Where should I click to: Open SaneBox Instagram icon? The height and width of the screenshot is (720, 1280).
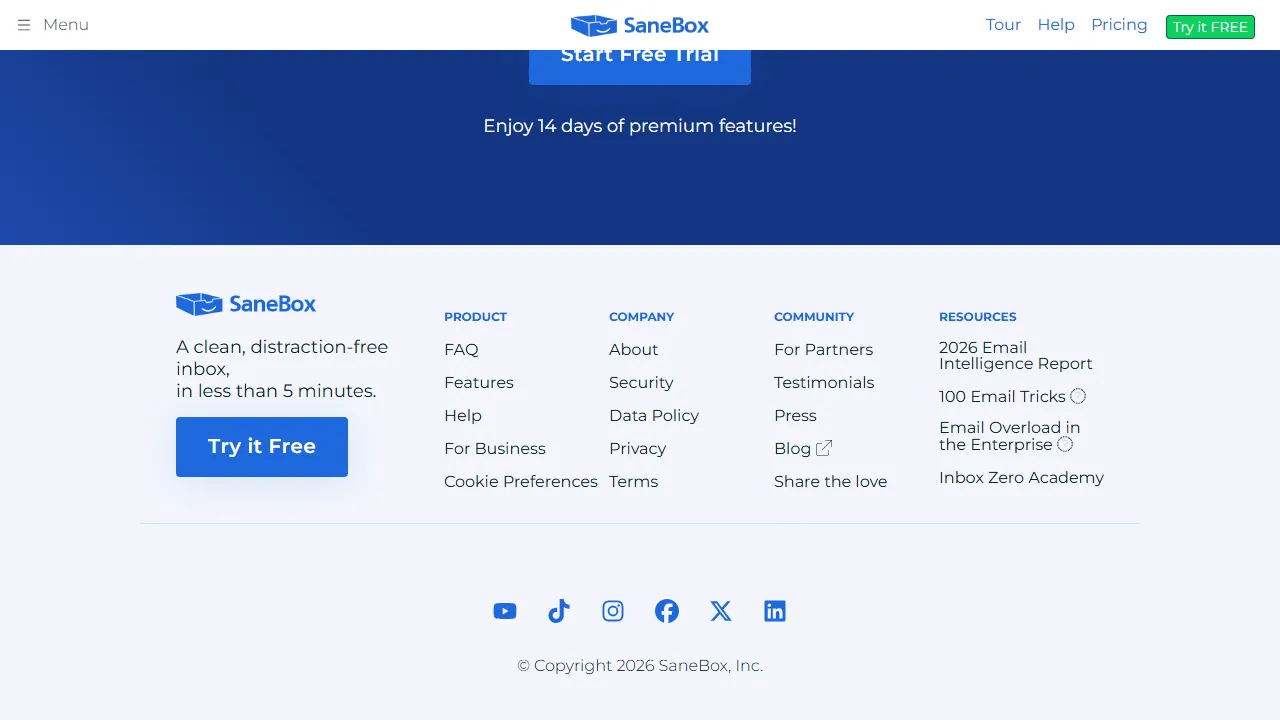[x=613, y=611]
